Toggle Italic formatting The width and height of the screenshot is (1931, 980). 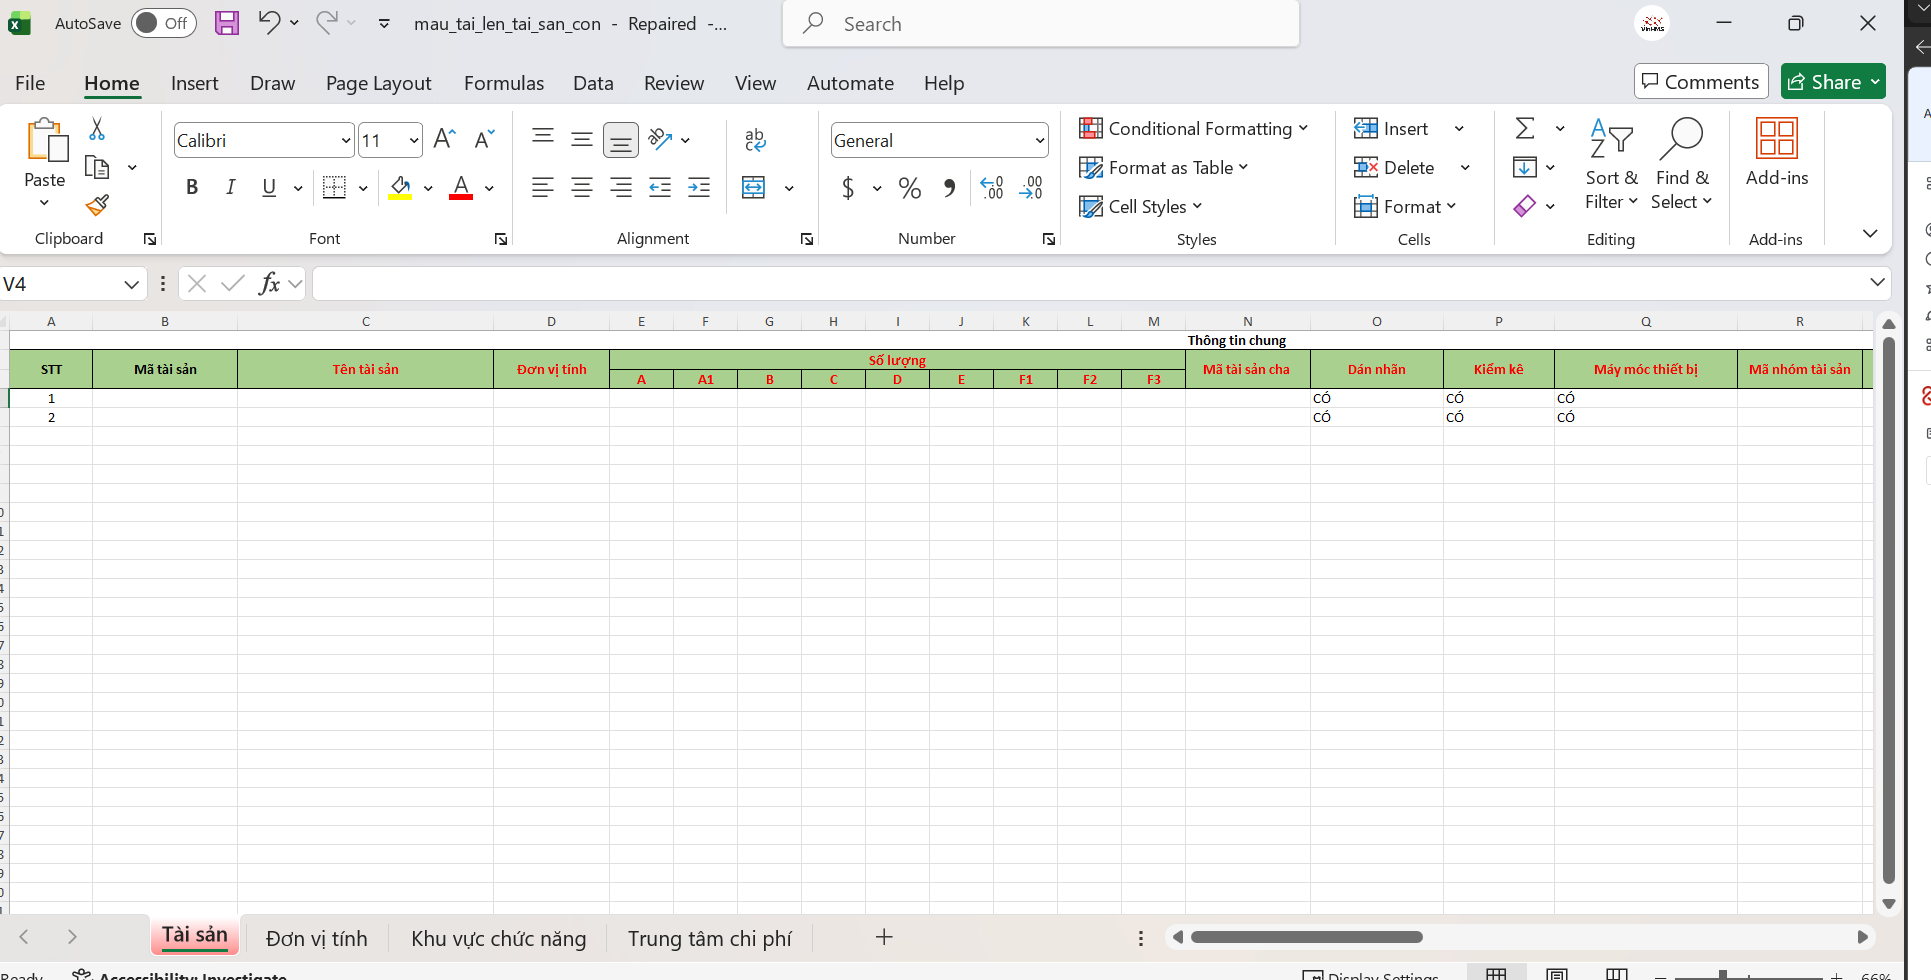[x=230, y=188]
